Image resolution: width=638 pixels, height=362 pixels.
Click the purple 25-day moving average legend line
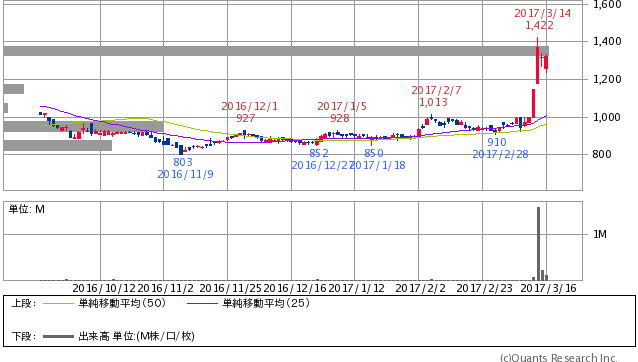[202, 303]
